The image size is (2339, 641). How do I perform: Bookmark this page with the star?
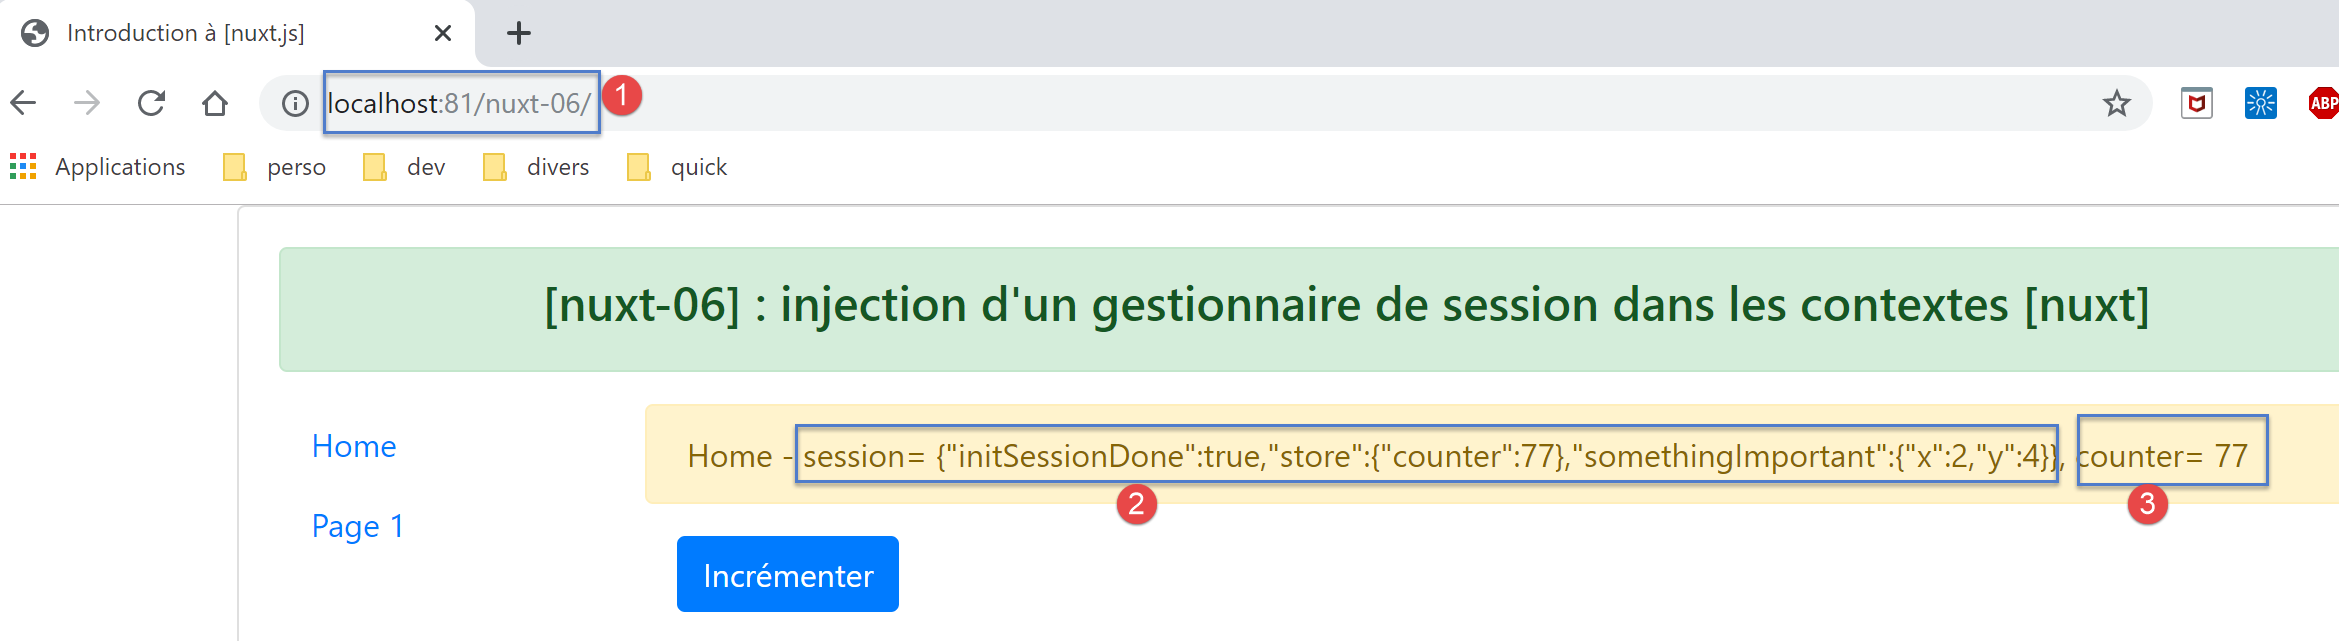2116,103
